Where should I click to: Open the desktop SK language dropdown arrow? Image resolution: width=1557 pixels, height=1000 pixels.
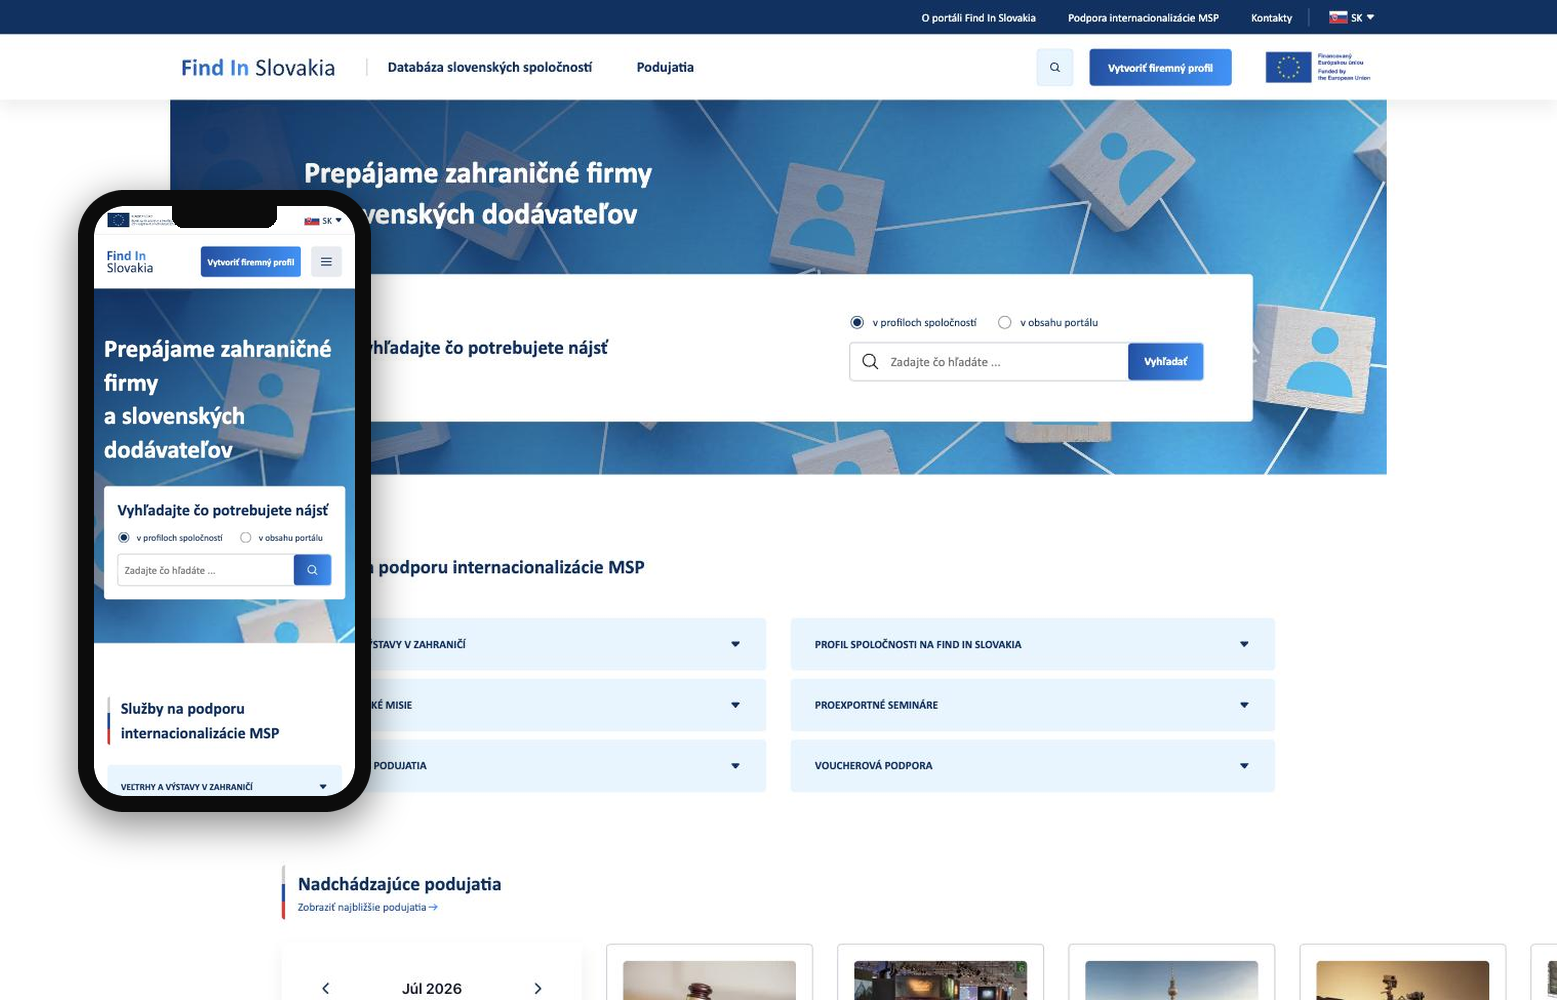1370,17
